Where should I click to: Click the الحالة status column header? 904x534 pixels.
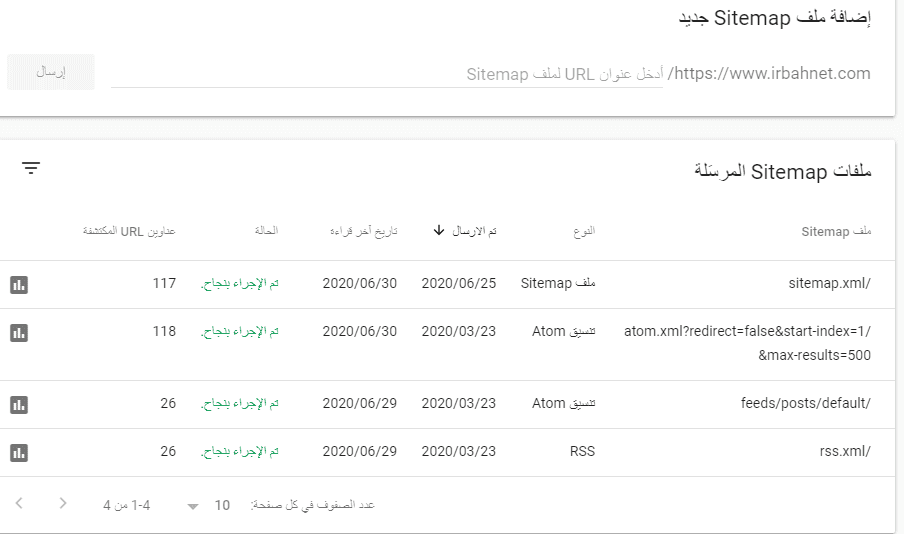pyautogui.click(x=264, y=231)
